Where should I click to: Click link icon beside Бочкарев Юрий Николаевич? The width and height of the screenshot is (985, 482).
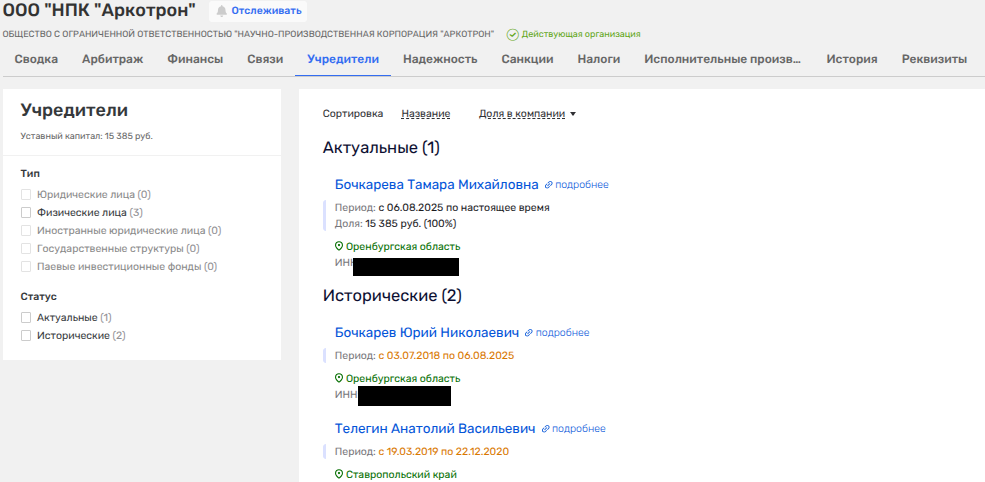click(529, 333)
